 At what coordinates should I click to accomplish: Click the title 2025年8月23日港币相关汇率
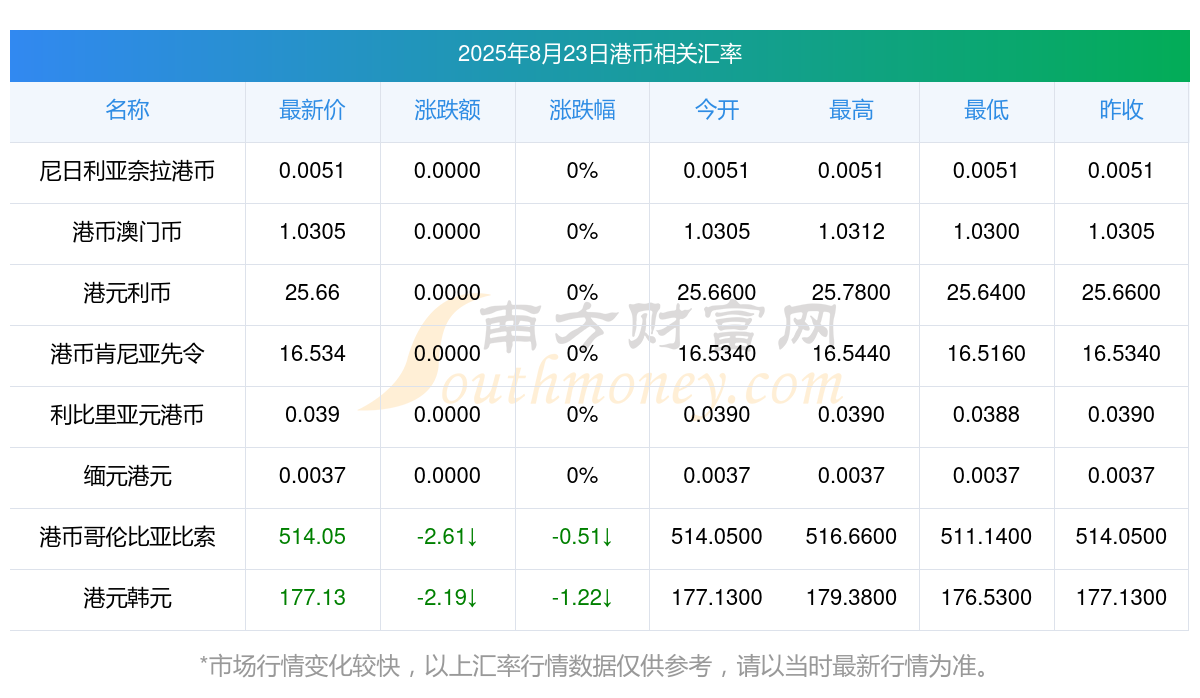click(600, 54)
